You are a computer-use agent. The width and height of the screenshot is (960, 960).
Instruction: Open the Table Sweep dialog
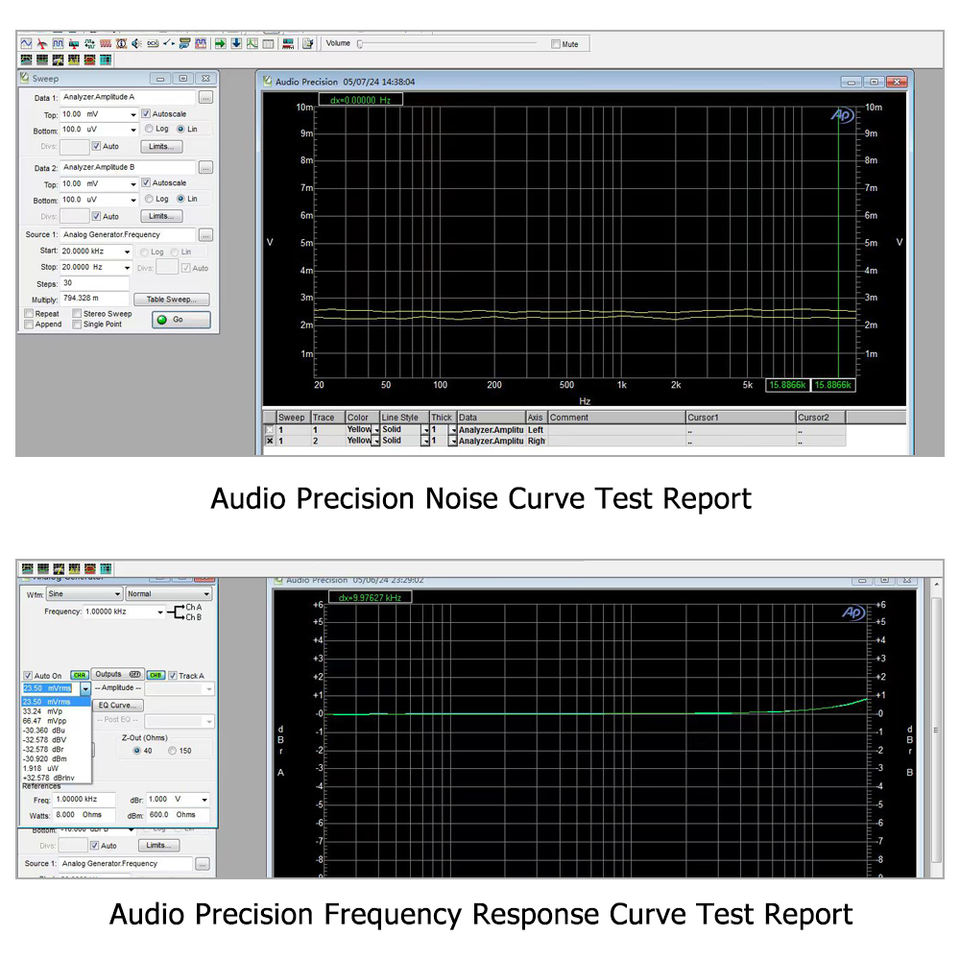(x=171, y=299)
